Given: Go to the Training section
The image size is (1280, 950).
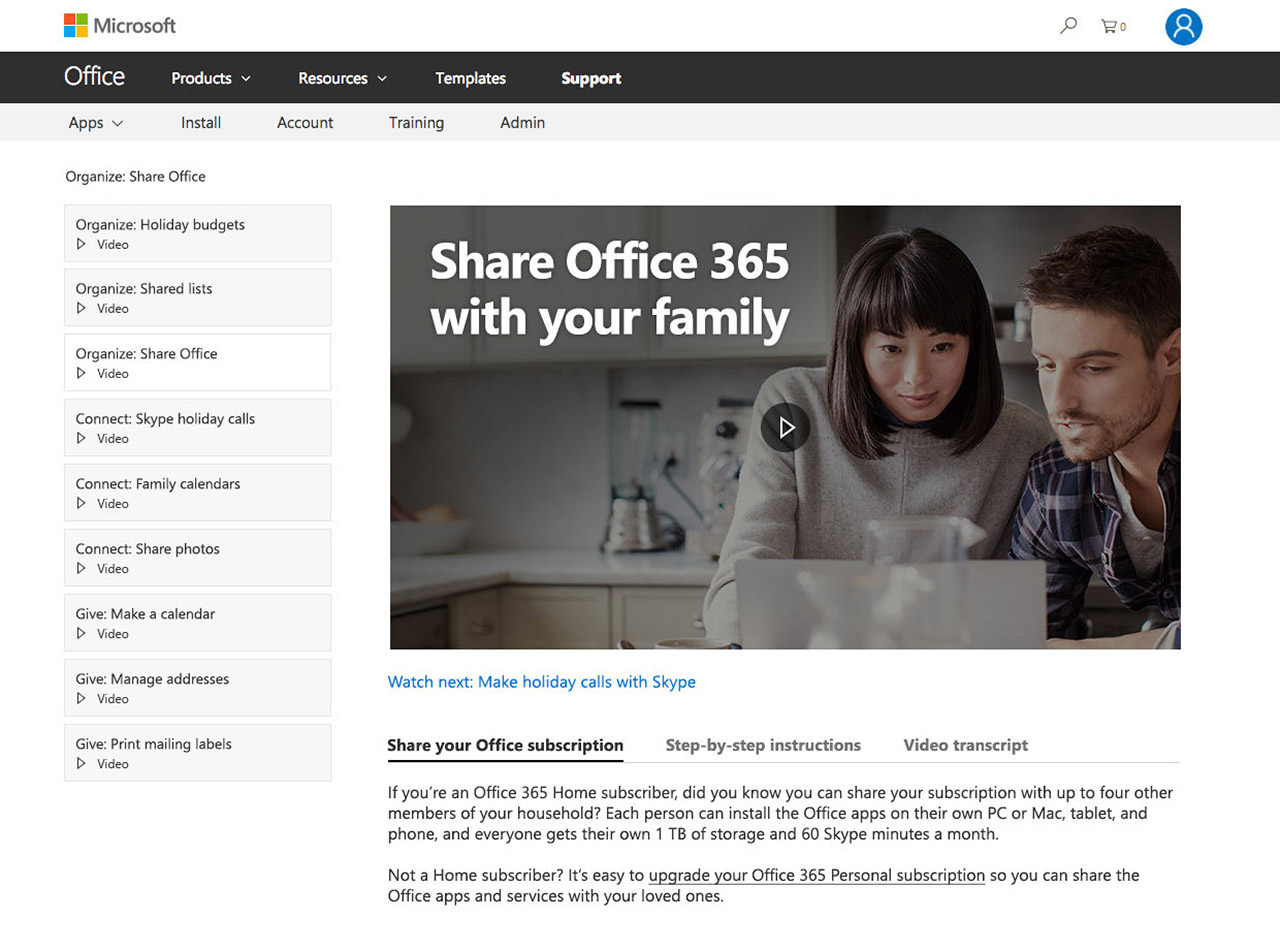Looking at the screenshot, I should [x=416, y=123].
